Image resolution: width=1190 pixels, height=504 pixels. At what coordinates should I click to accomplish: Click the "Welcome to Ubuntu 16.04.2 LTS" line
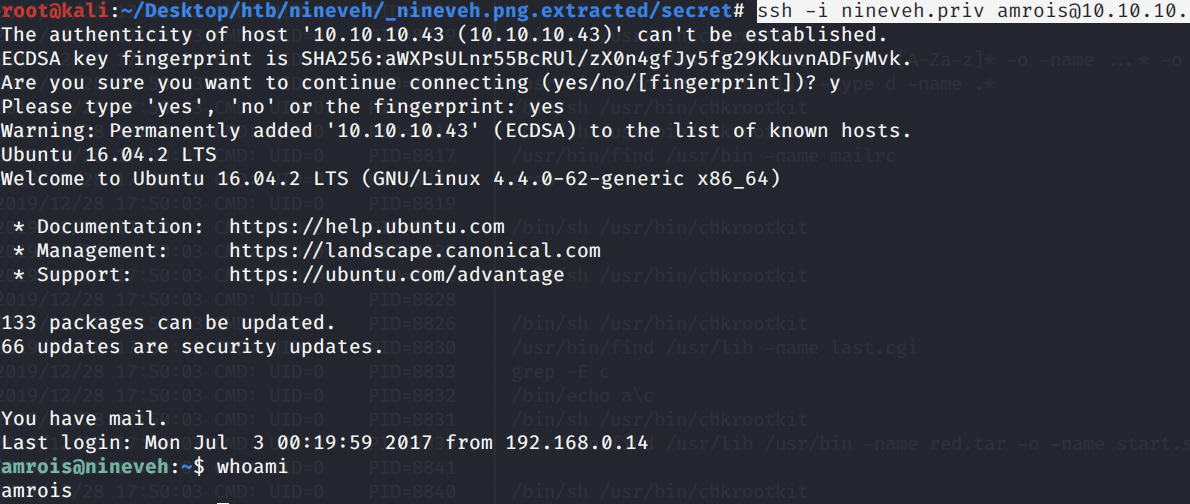pyautogui.click(x=390, y=179)
